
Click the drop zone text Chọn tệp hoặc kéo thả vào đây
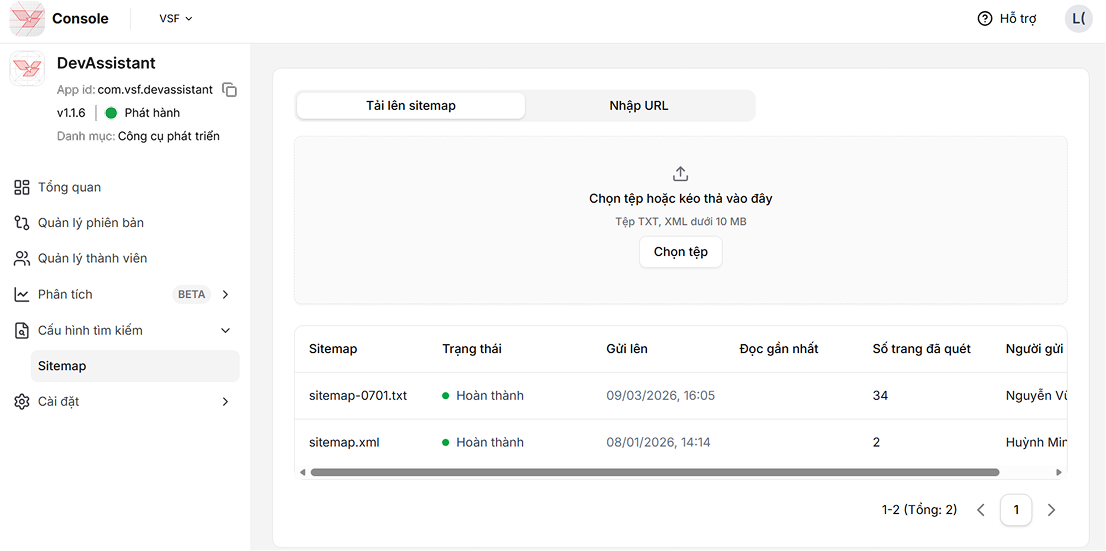(681, 199)
